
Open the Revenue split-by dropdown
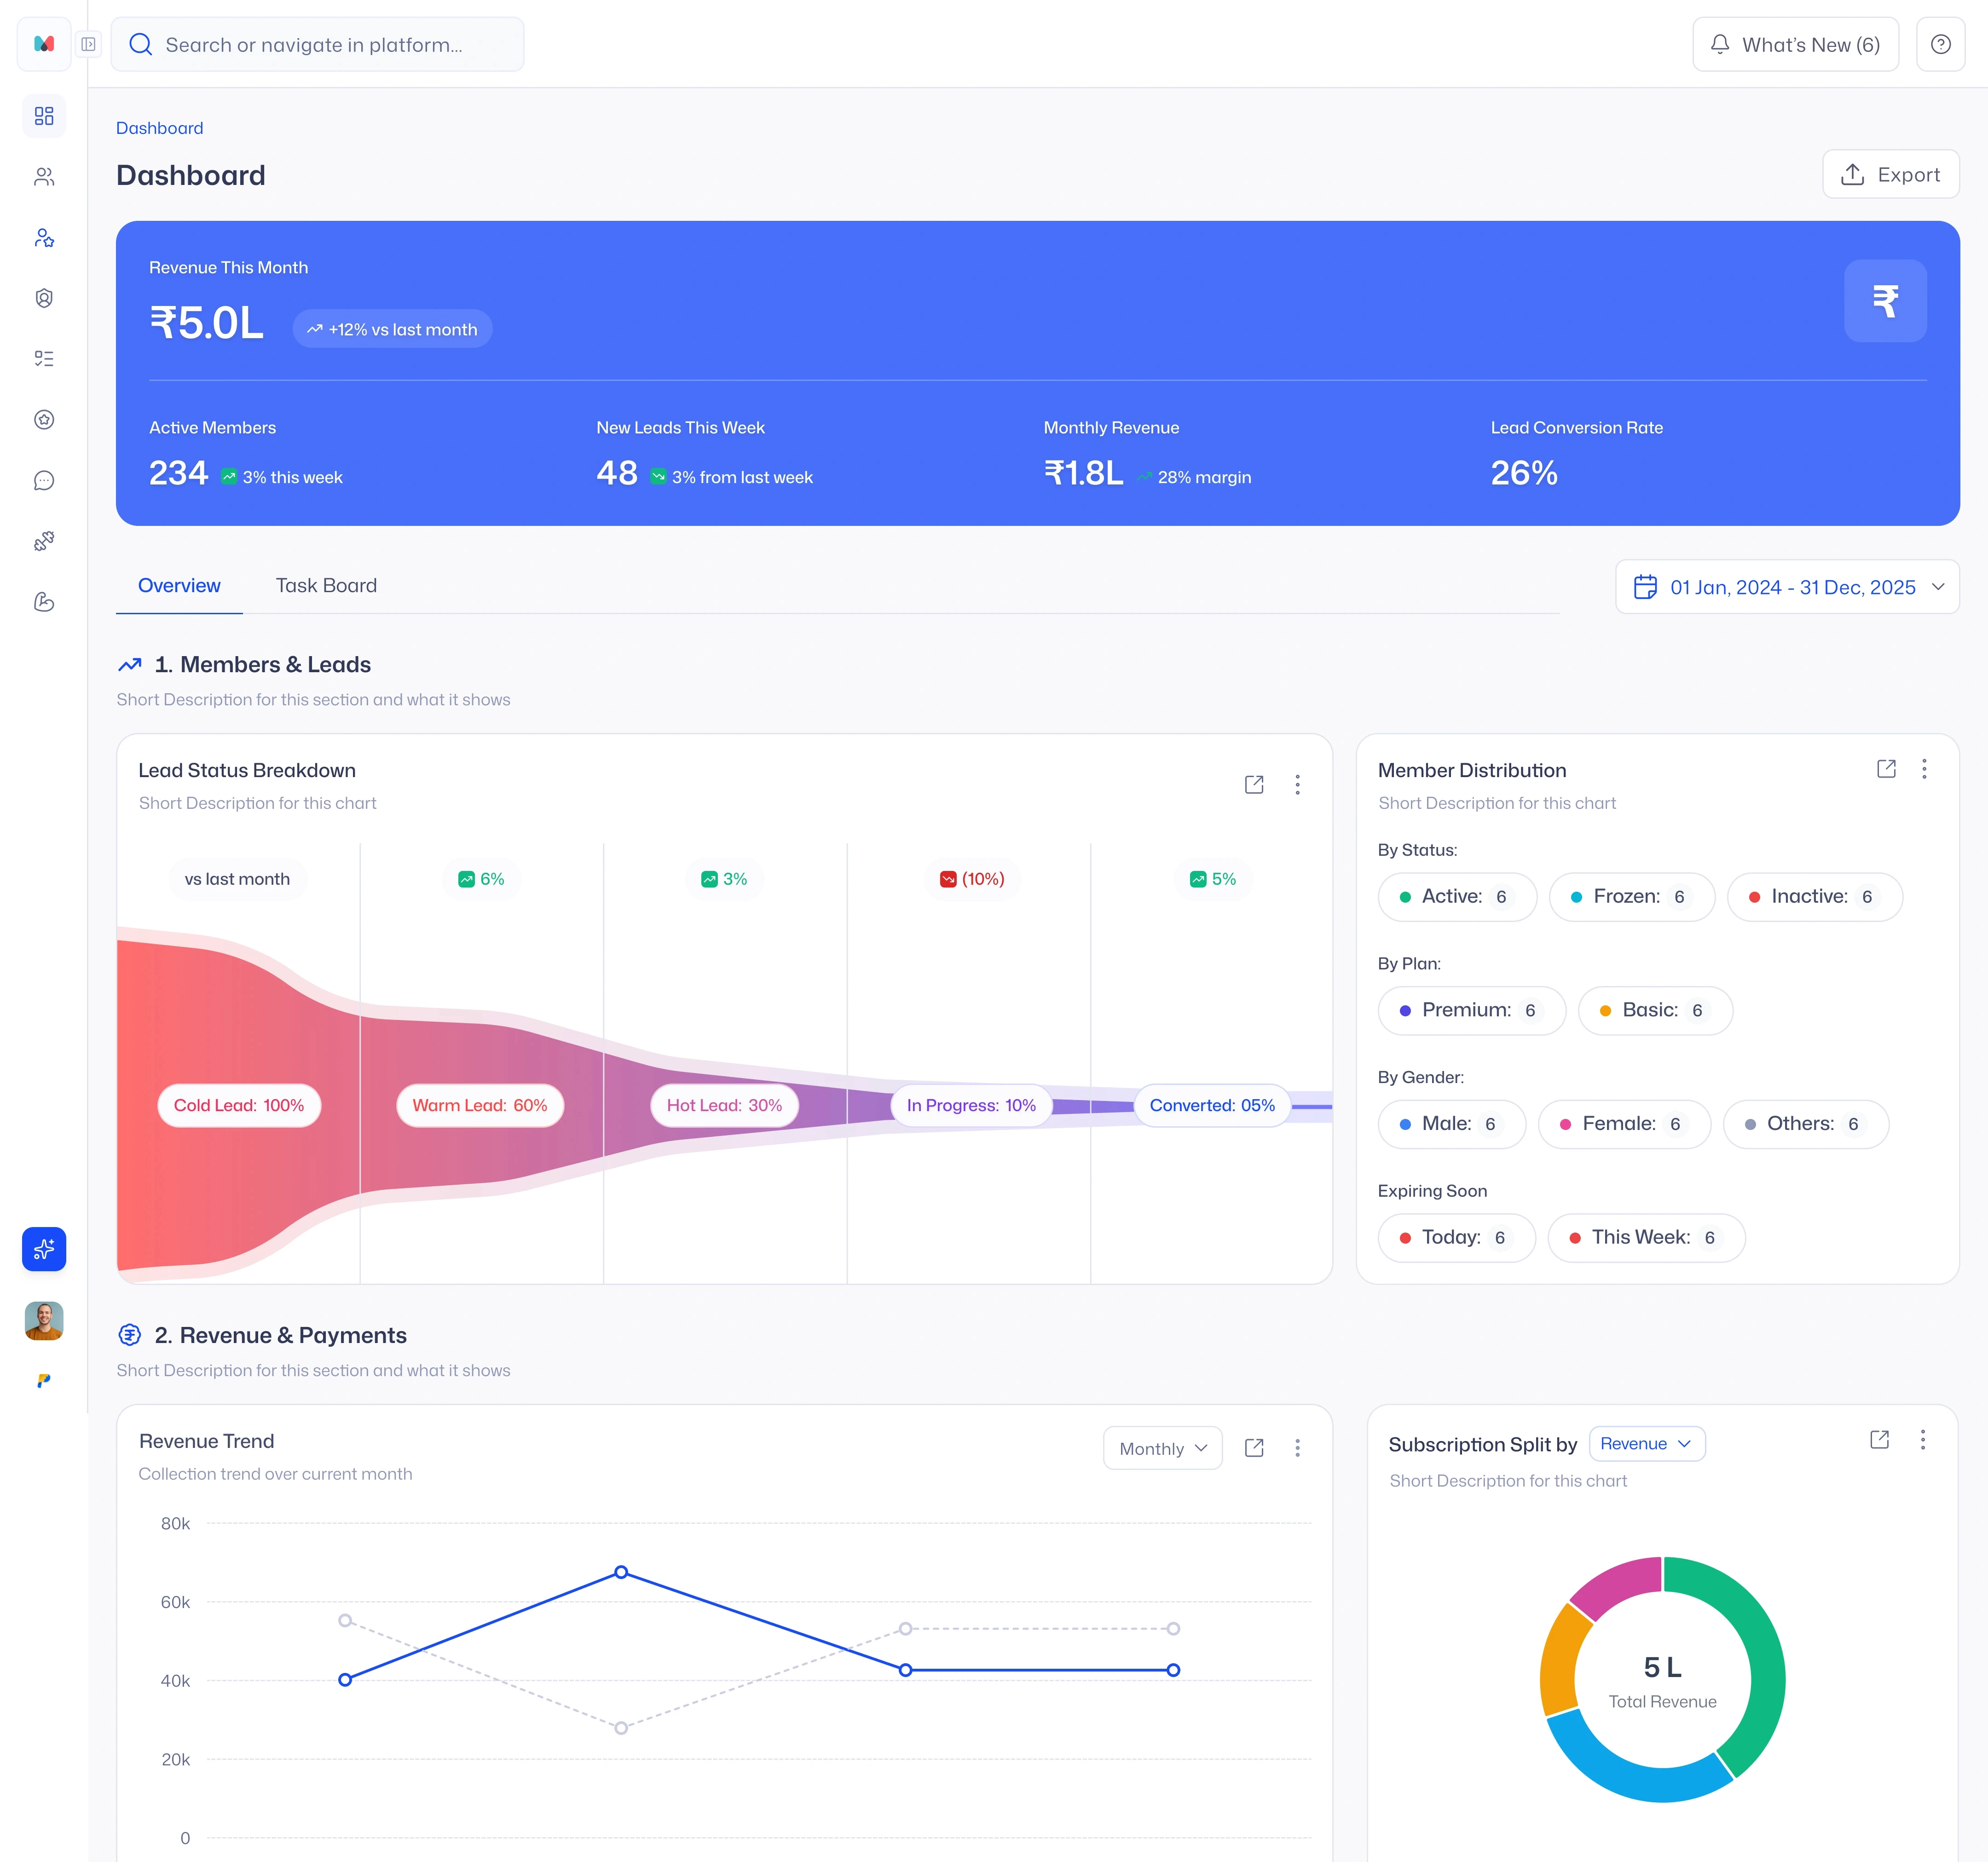click(1646, 1444)
